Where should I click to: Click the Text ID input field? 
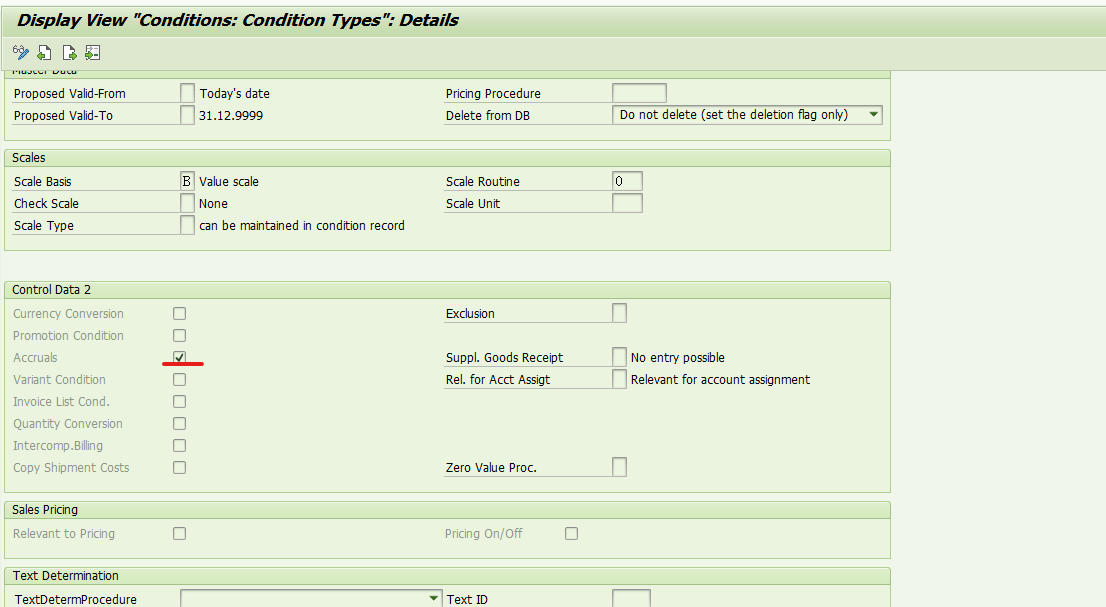coord(631,599)
